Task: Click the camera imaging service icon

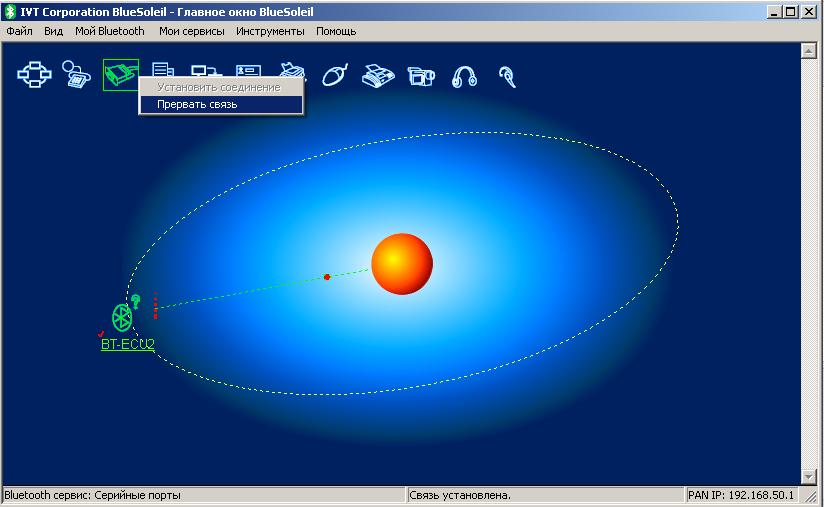Action: [421, 75]
